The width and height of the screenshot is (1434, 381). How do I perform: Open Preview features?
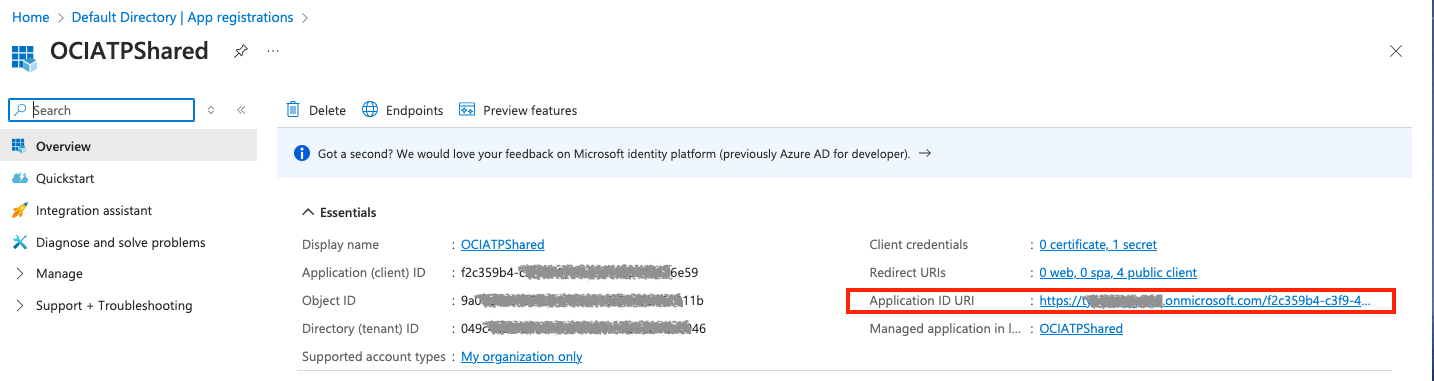pos(518,110)
